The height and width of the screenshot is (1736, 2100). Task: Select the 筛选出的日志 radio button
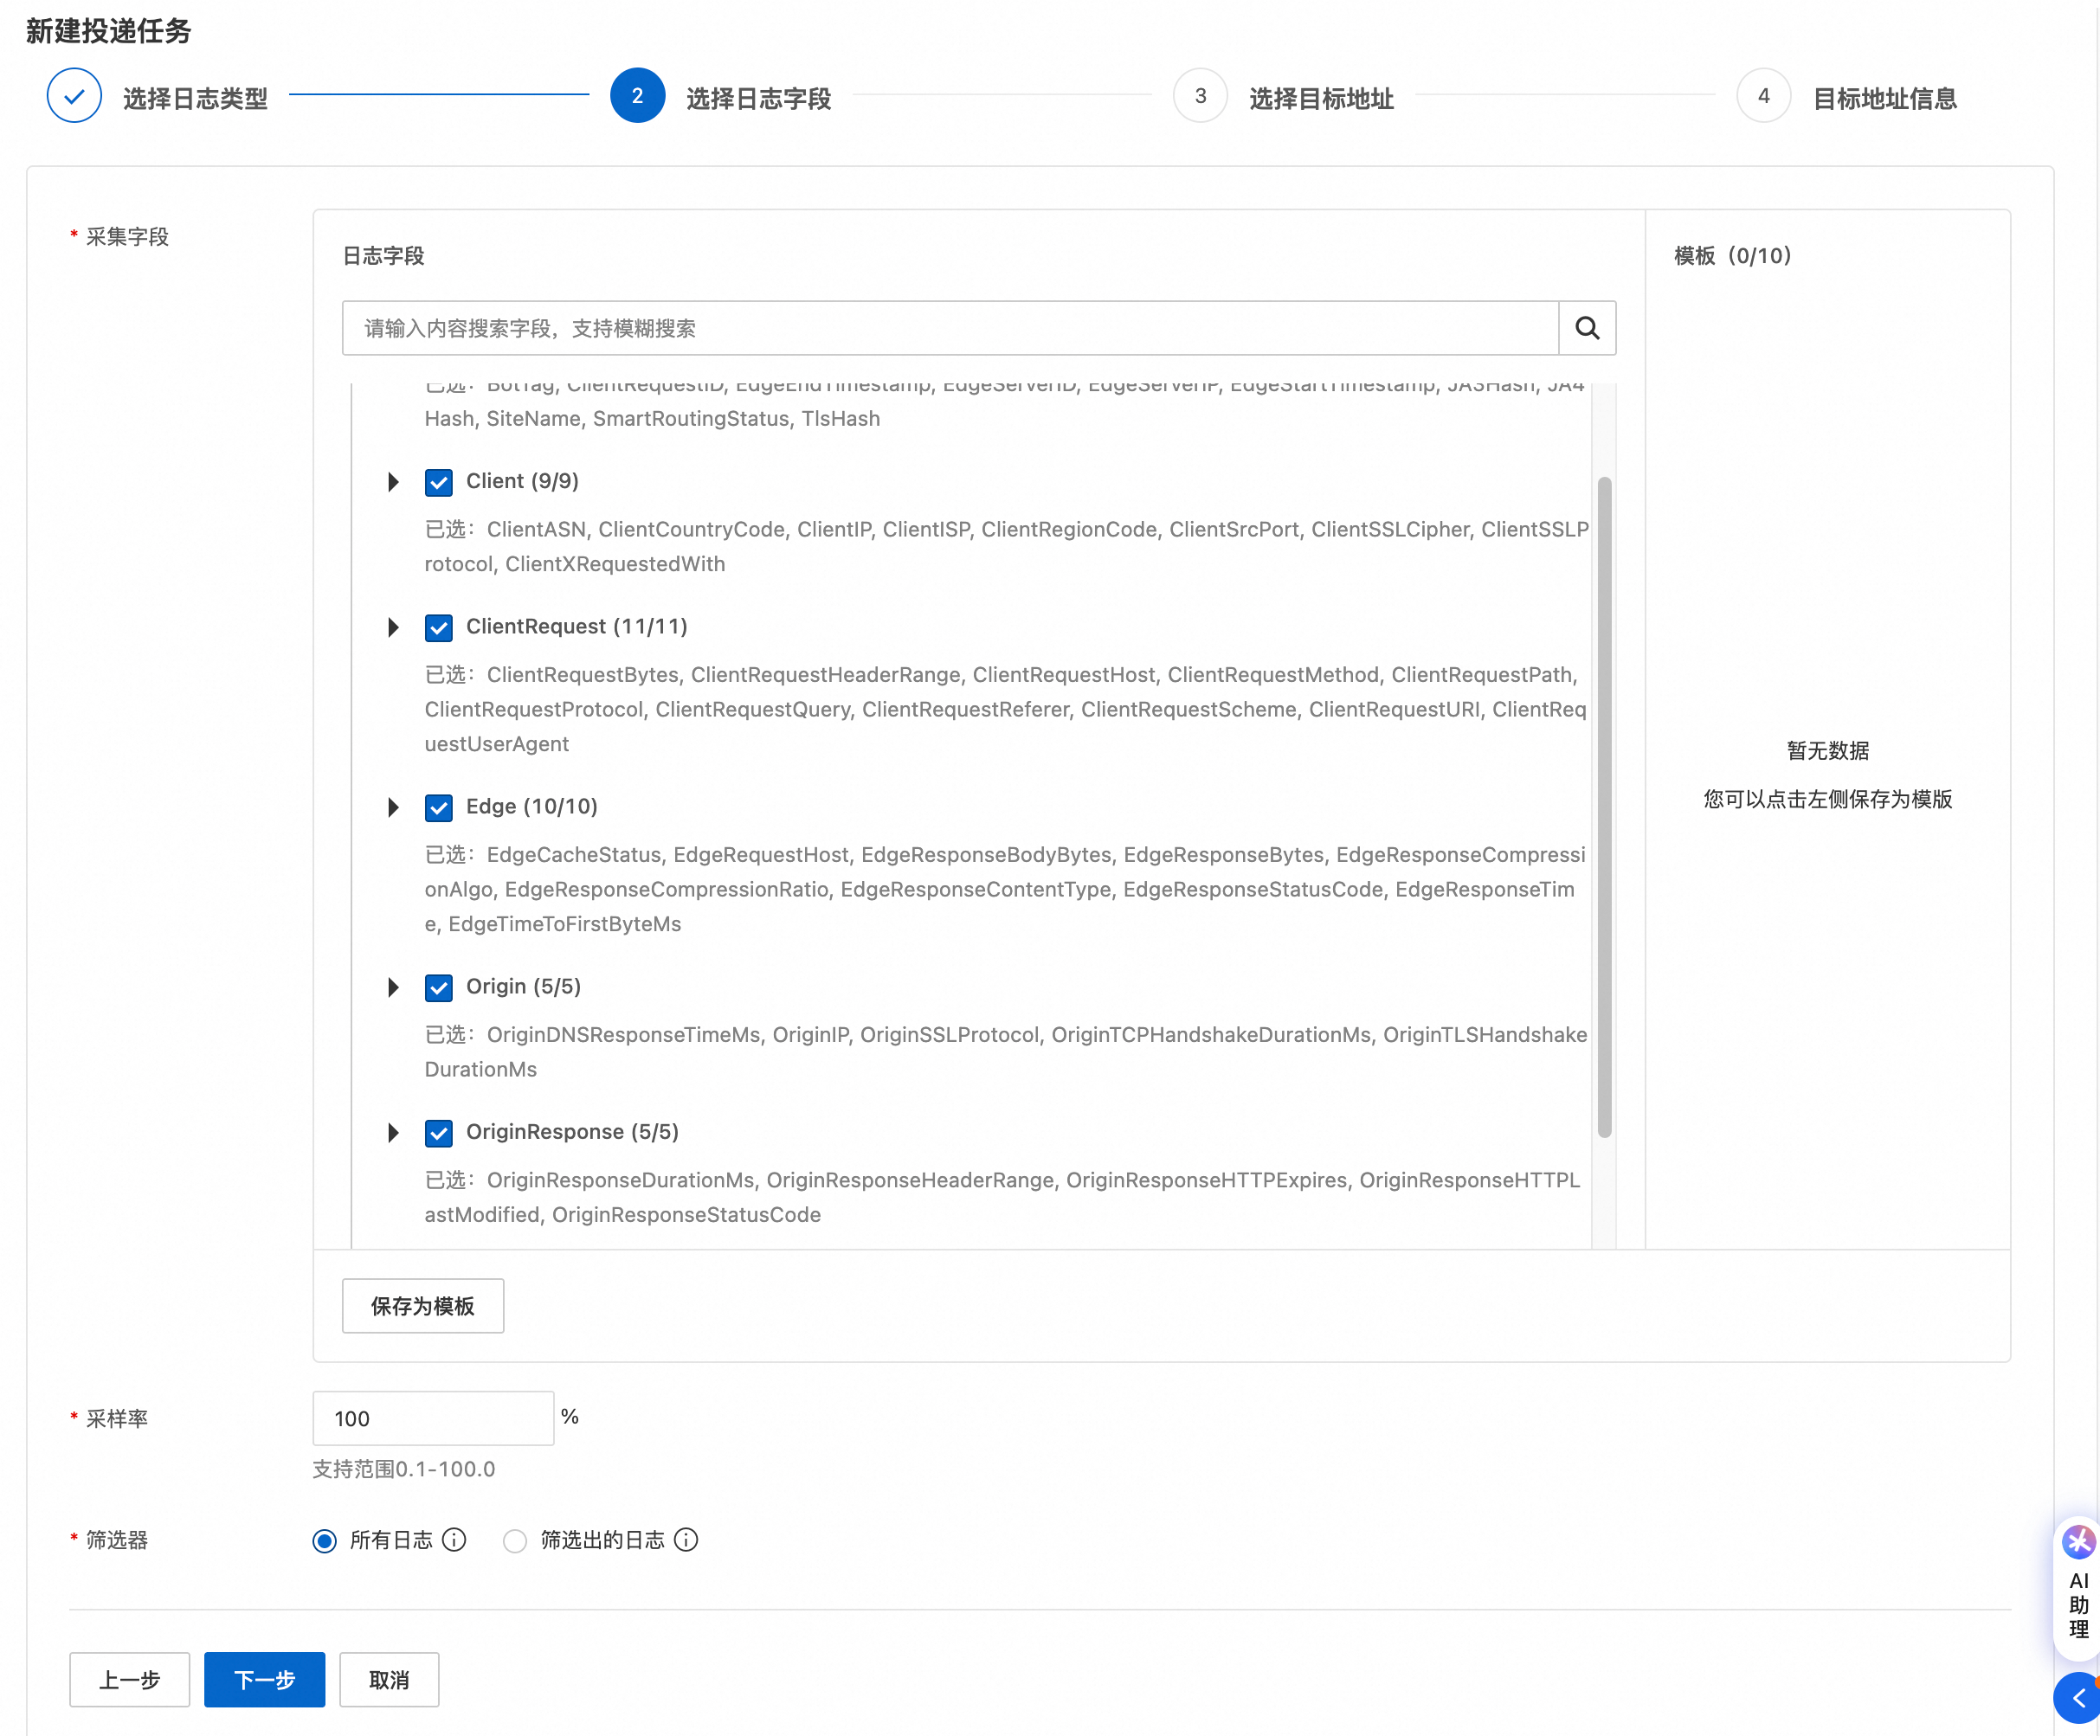point(514,1541)
